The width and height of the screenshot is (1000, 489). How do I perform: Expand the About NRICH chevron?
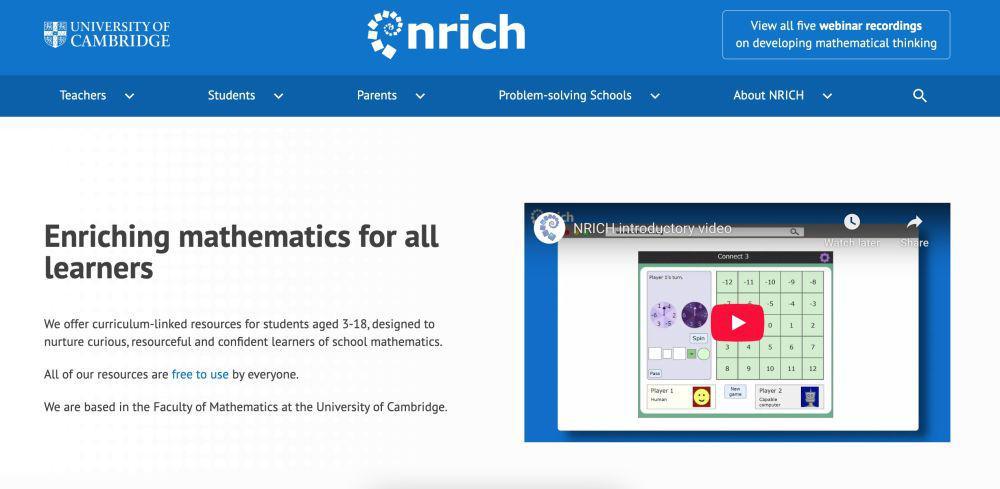827,96
